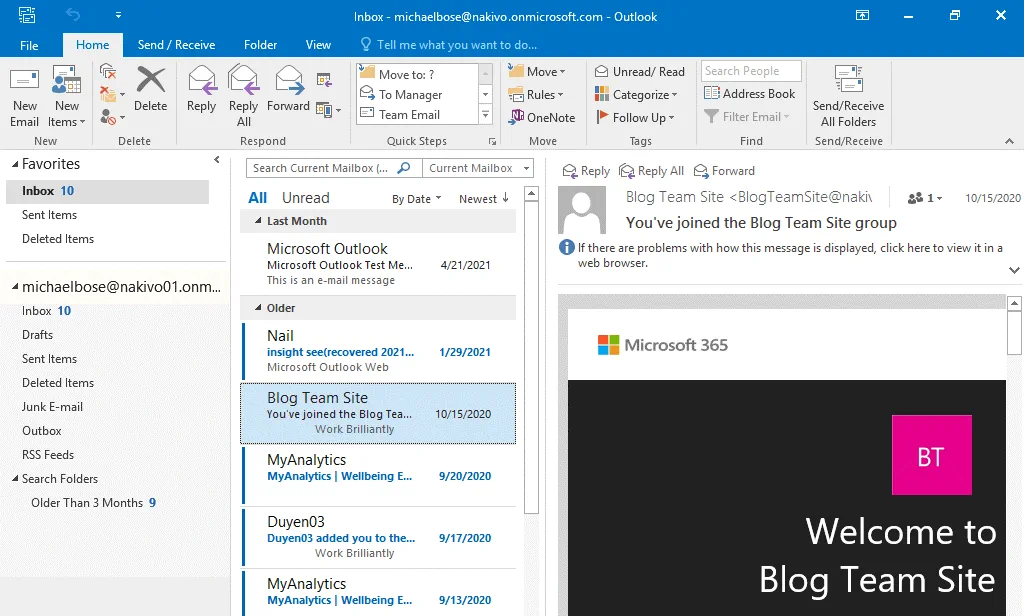
Task: Open the Junk E-mail folder
Action: tap(53, 407)
